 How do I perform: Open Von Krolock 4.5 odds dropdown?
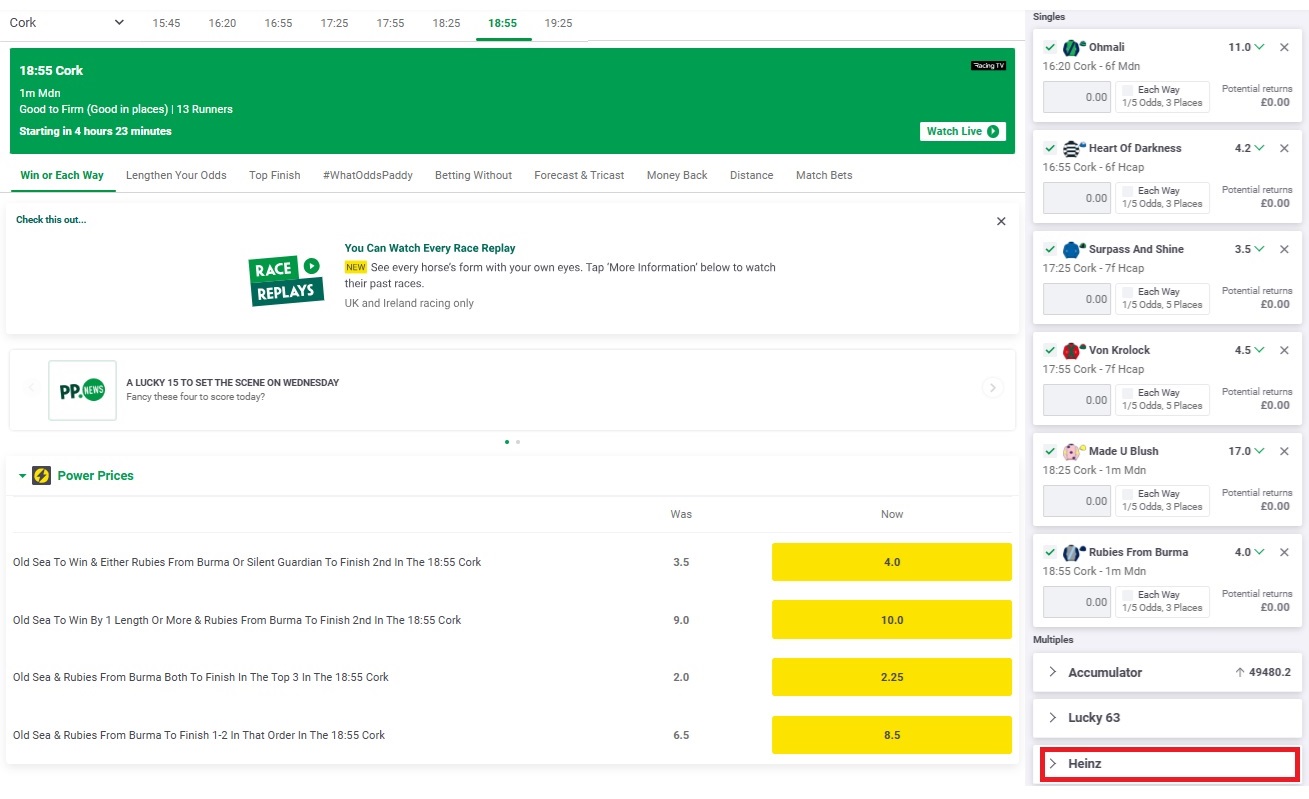1250,350
